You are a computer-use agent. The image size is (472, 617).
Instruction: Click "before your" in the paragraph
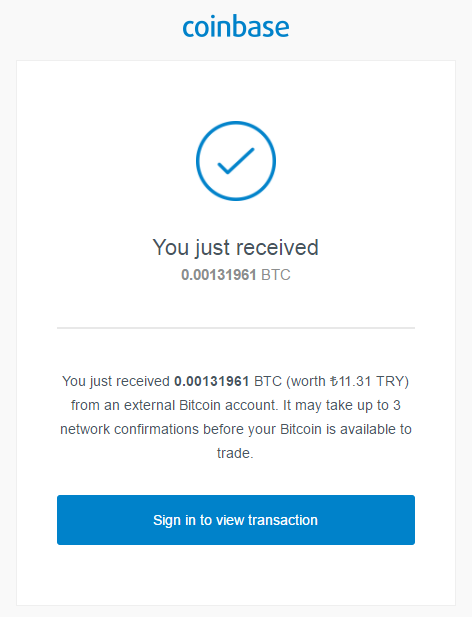click(240, 429)
